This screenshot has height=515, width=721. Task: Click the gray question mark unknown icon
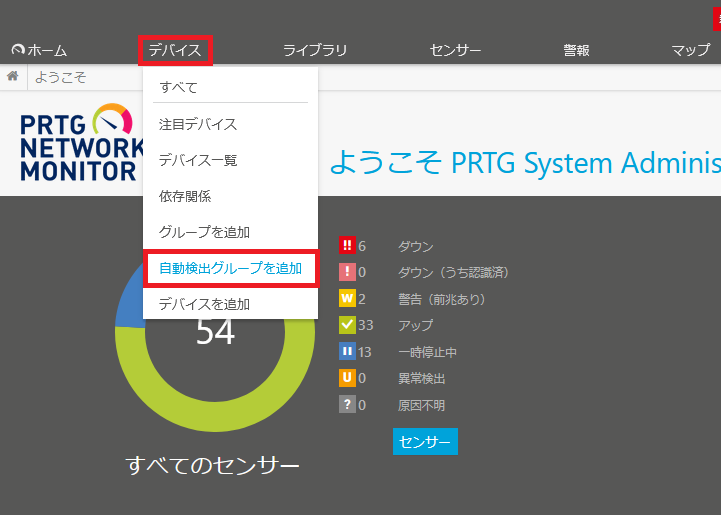pyautogui.click(x=347, y=405)
